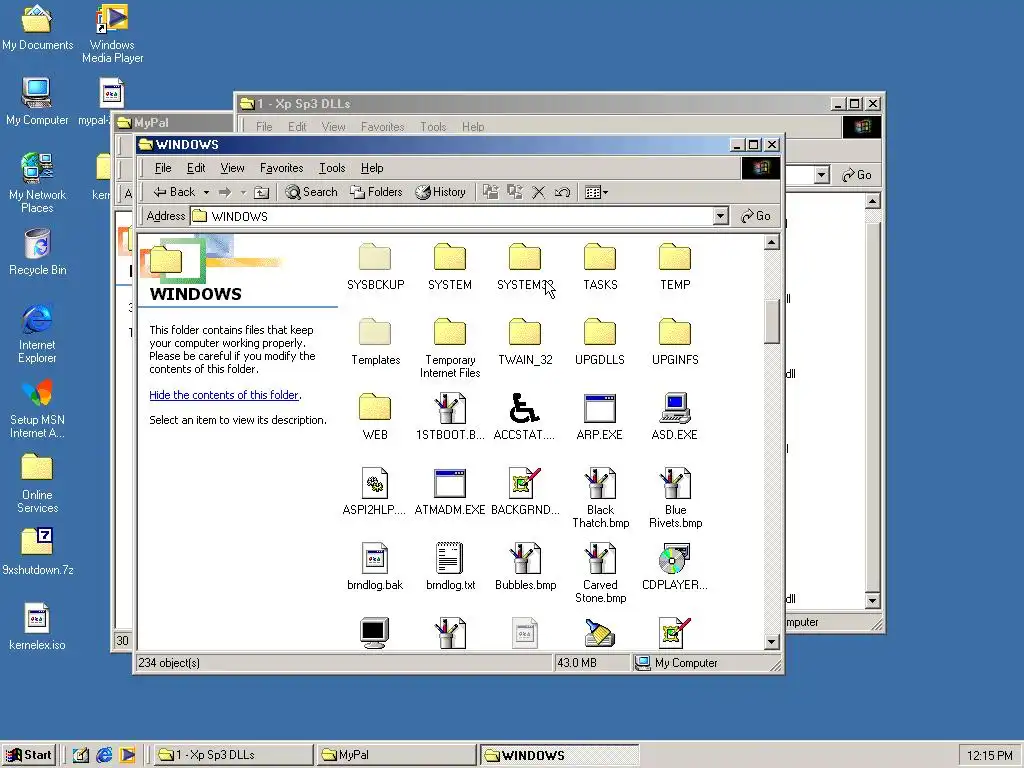The width and height of the screenshot is (1024, 768).
Task: Open the SYSTEM folder
Action: click(x=449, y=267)
